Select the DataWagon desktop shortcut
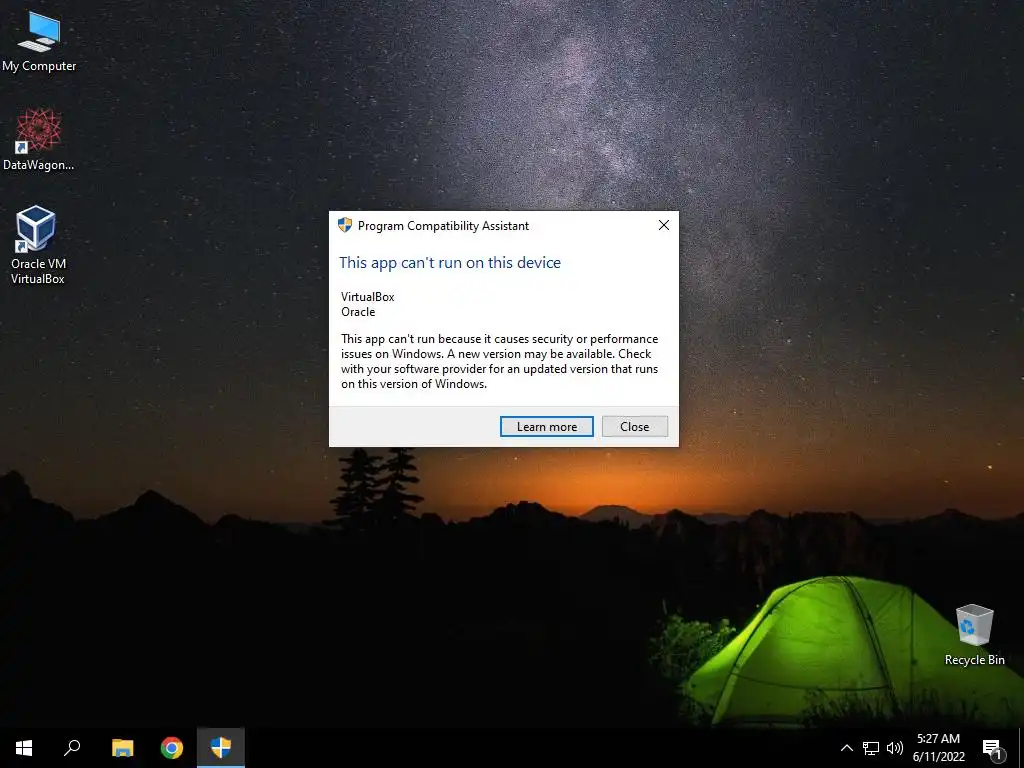1024x768 pixels. pos(39,140)
